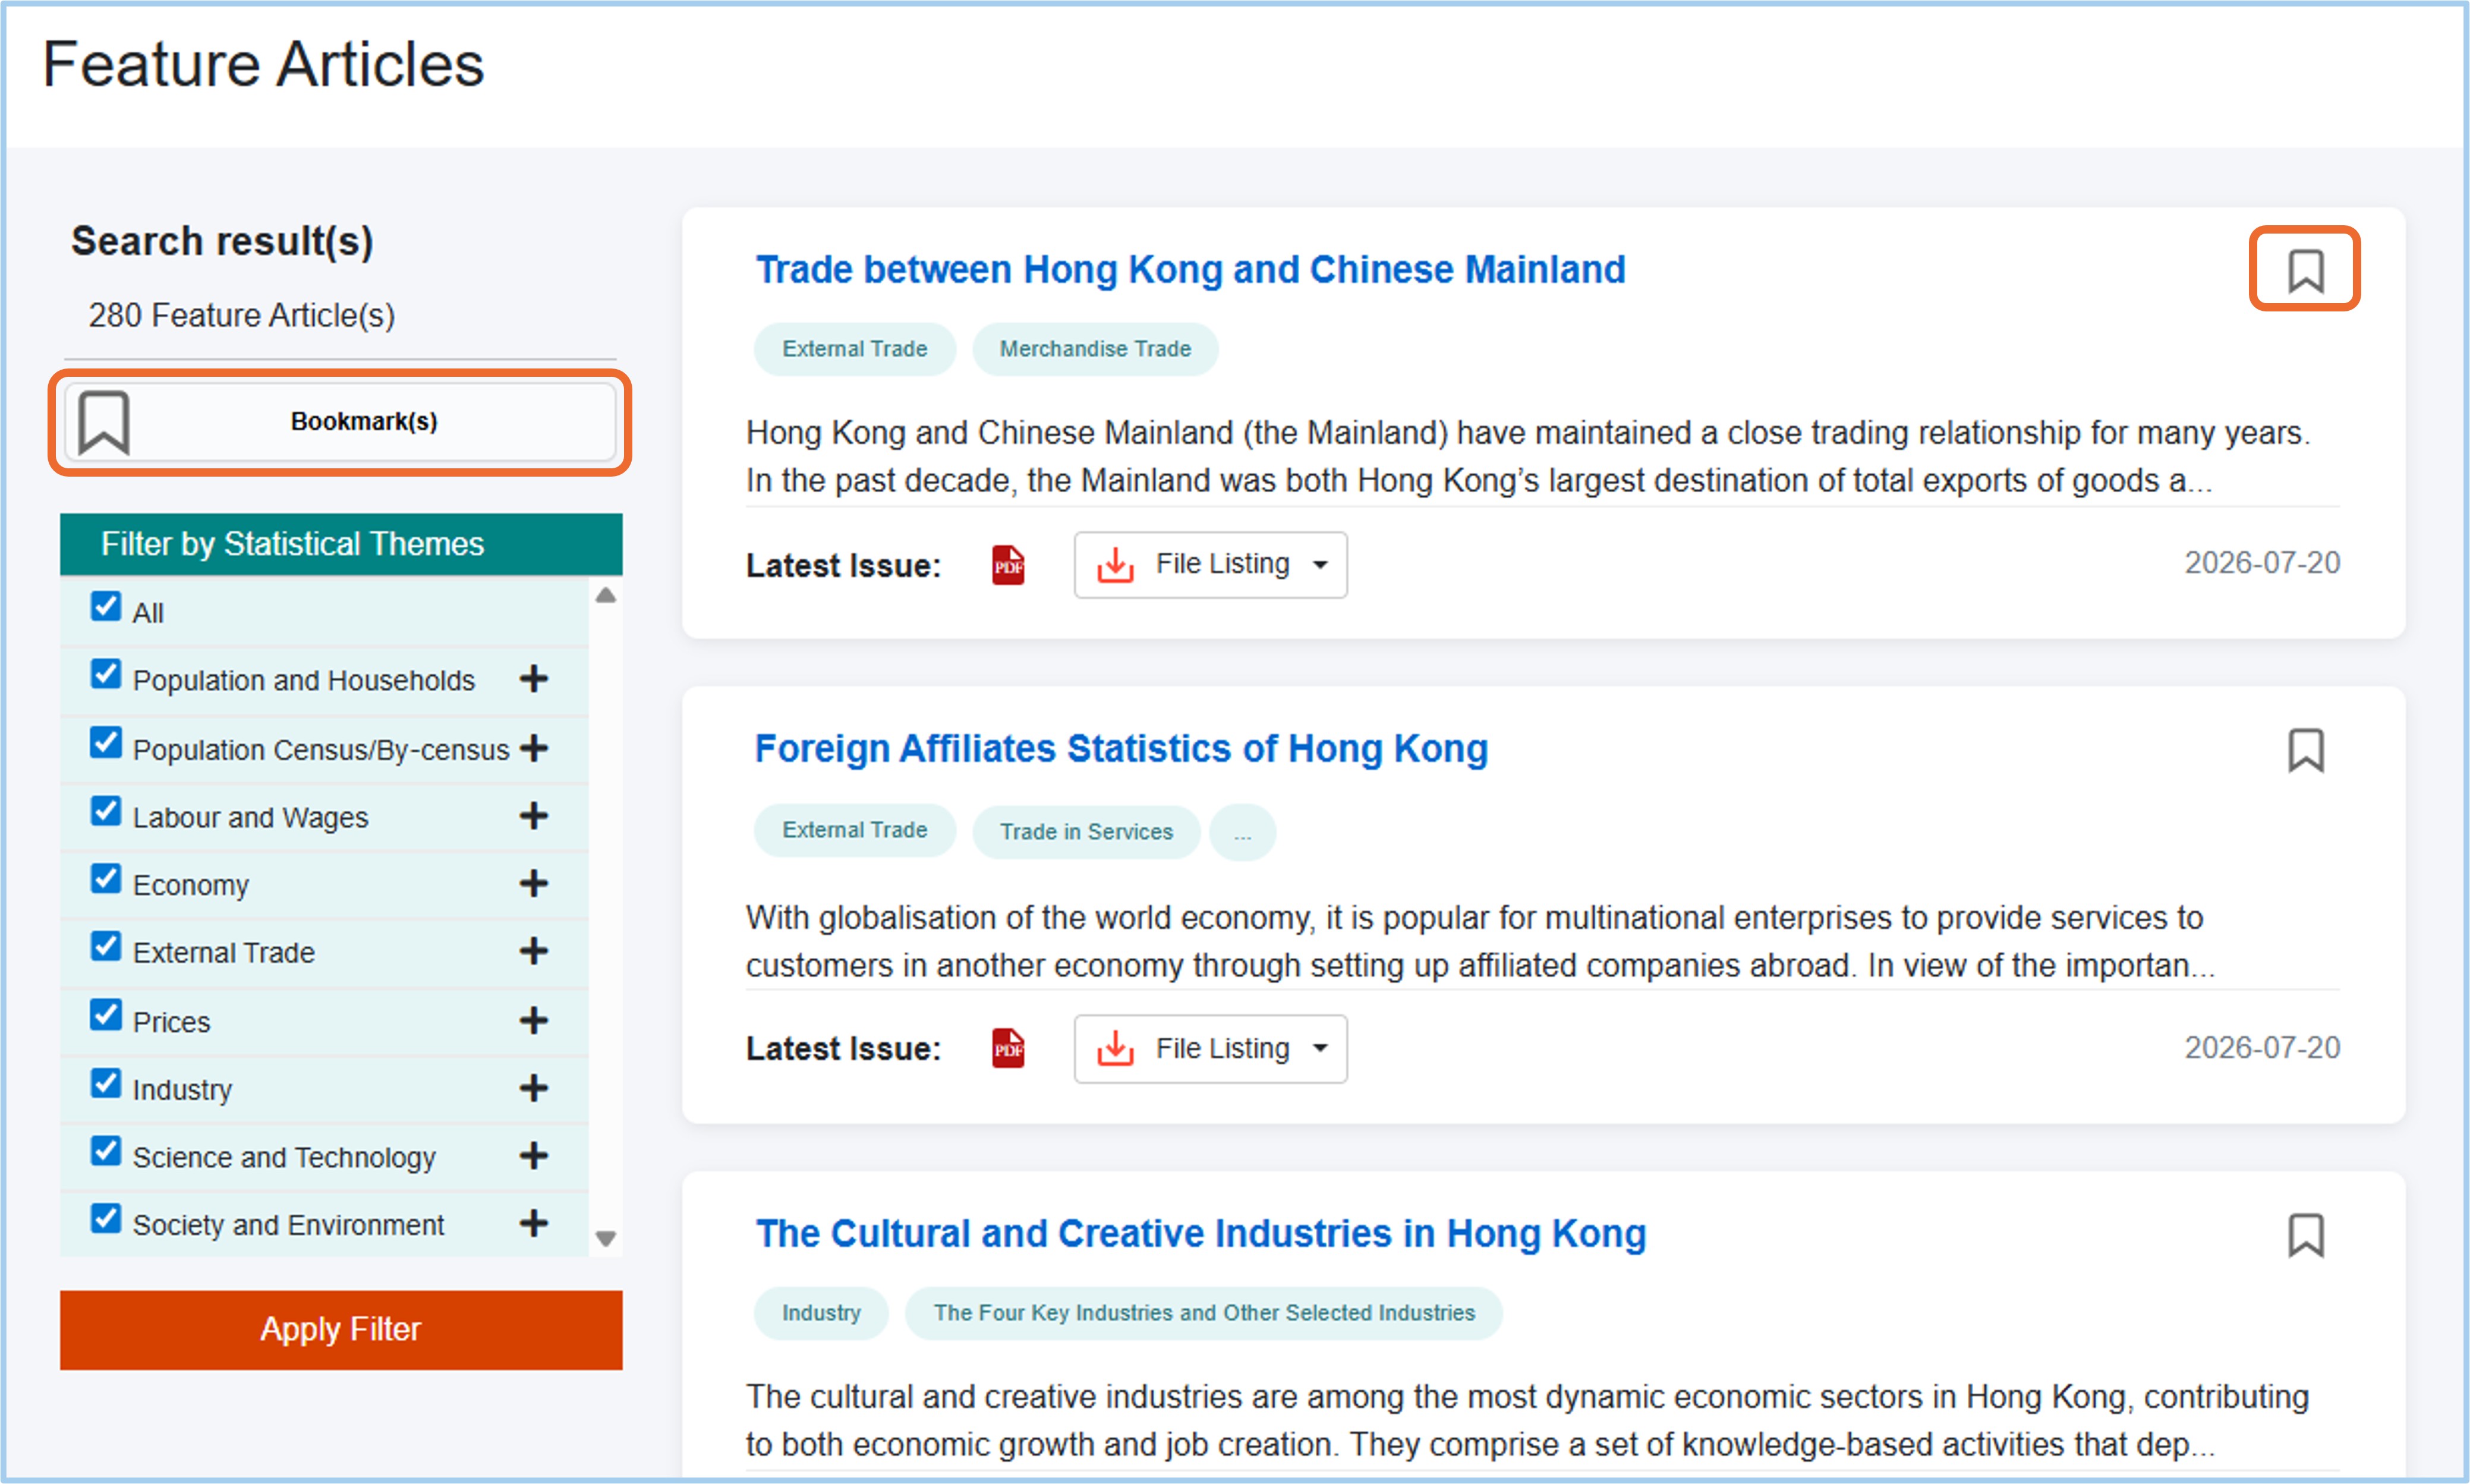
Task: Toggle the Prices checkbox
Action: (x=105, y=1015)
